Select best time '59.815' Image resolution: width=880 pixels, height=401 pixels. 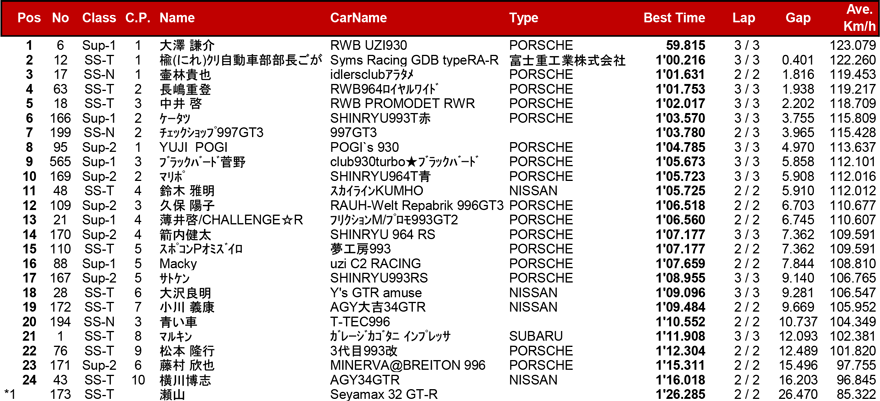(x=685, y=46)
